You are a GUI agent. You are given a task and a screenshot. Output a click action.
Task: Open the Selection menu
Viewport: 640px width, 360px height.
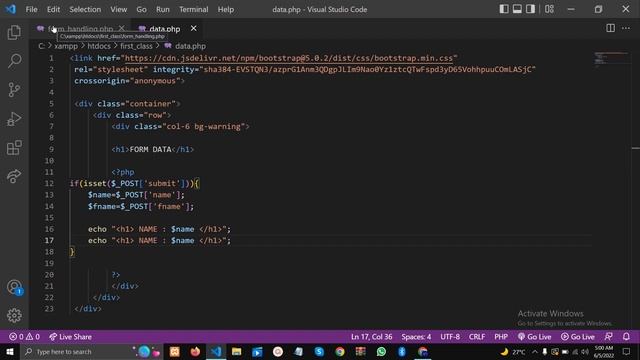click(85, 9)
